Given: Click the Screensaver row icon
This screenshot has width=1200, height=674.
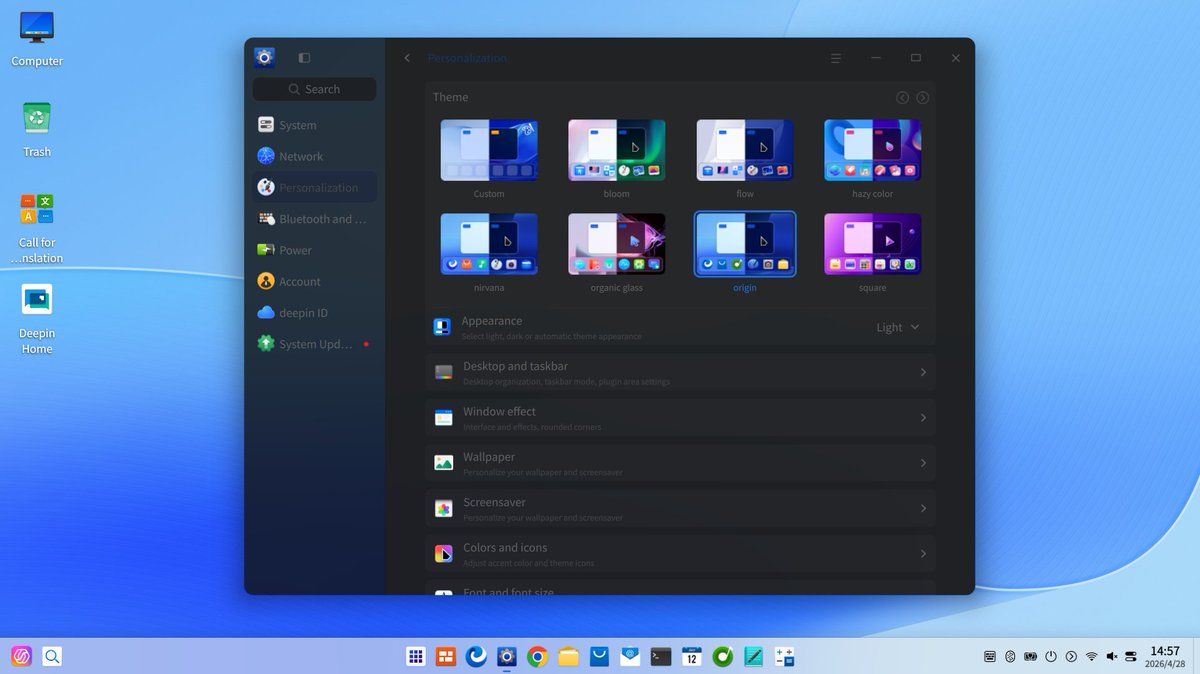Looking at the screenshot, I should point(444,509).
